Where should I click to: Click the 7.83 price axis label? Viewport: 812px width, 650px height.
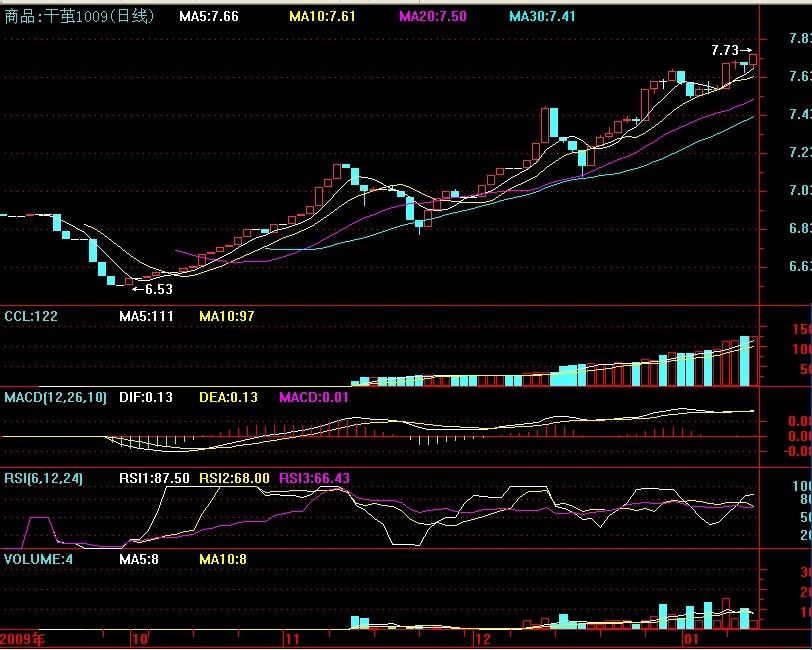(799, 38)
